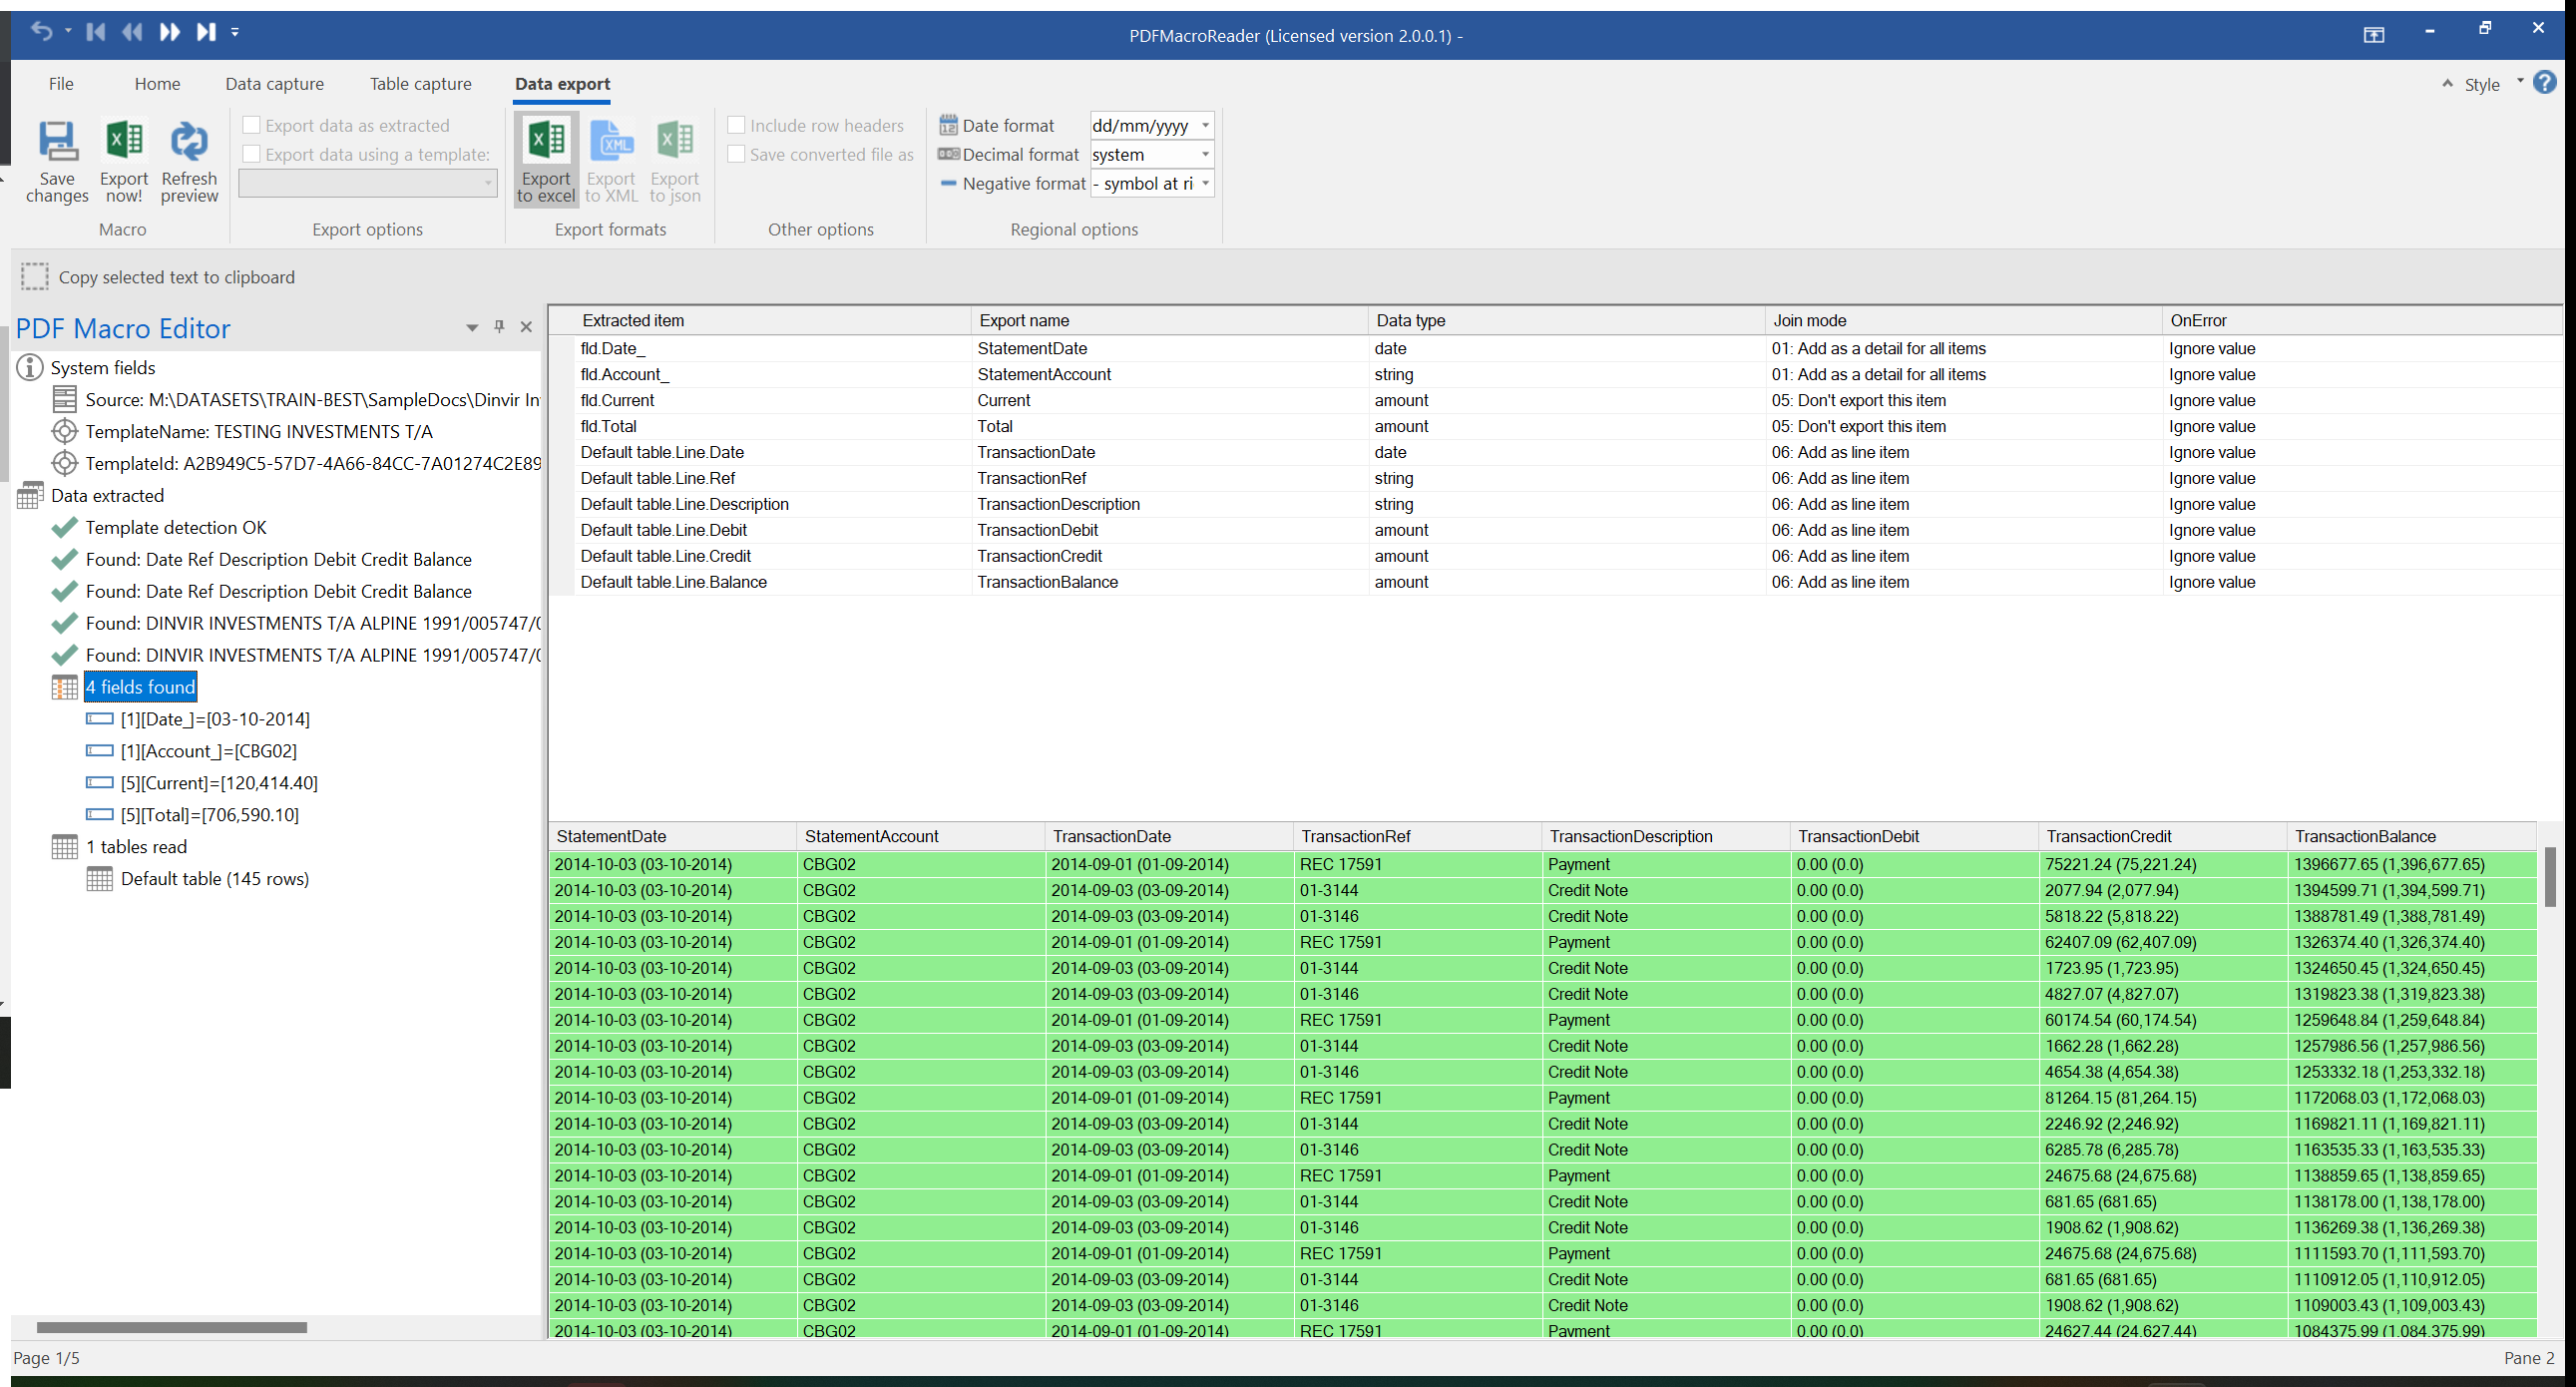Select Export to json

[x=675, y=159]
